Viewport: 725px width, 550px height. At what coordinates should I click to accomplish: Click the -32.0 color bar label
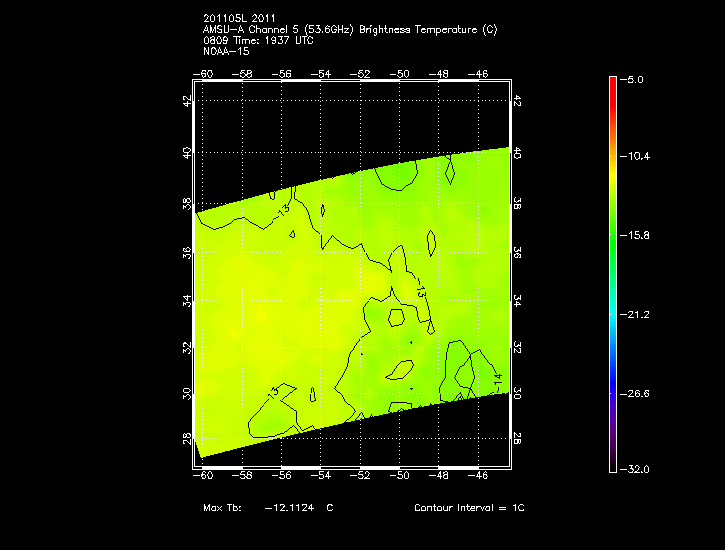(x=637, y=469)
